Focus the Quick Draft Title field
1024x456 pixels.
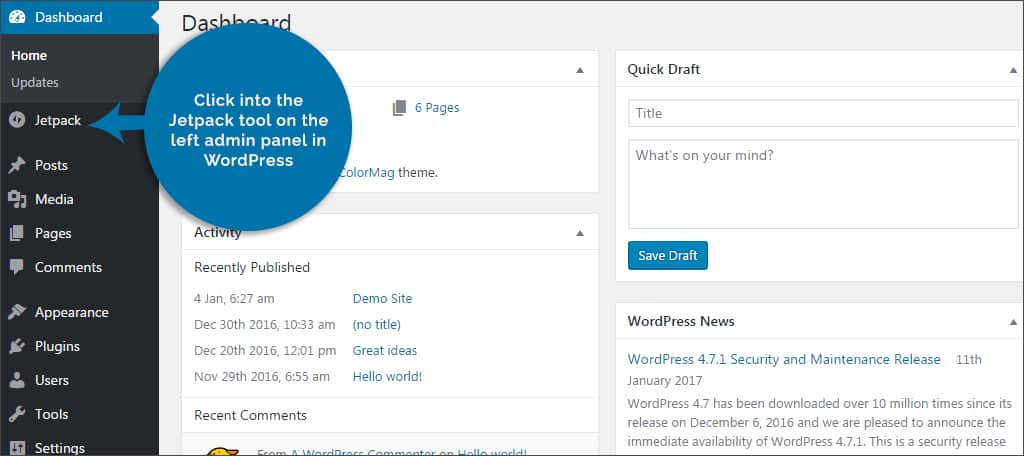click(x=823, y=113)
